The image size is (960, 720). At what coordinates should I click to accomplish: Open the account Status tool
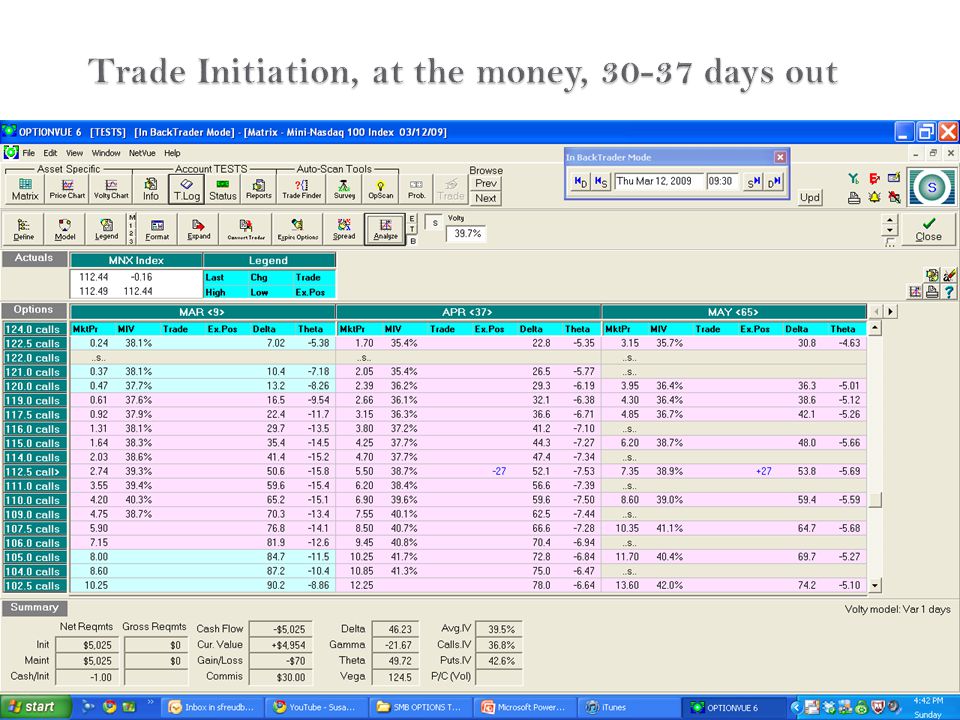click(223, 189)
